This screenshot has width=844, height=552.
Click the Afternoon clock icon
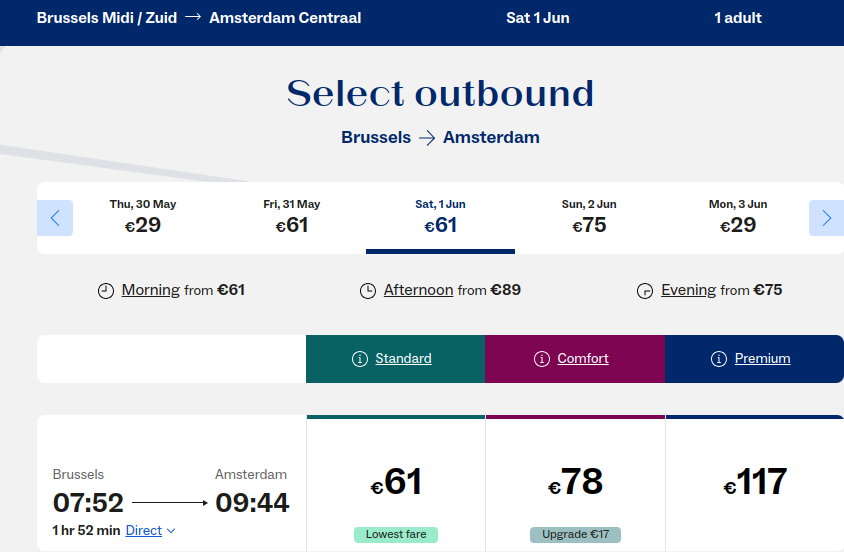pyautogui.click(x=368, y=291)
